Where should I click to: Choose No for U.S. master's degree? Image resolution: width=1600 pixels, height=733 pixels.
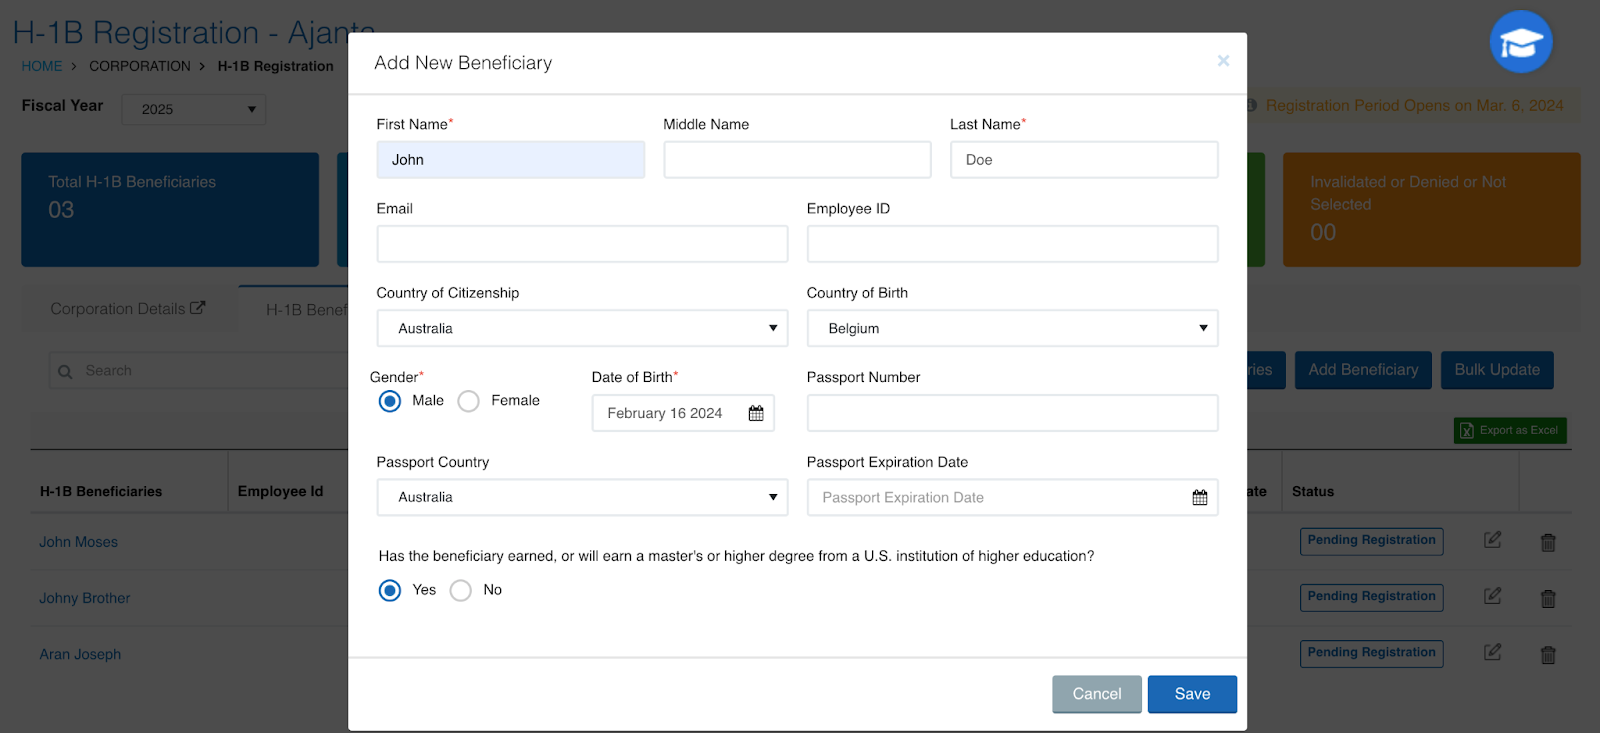tap(460, 590)
